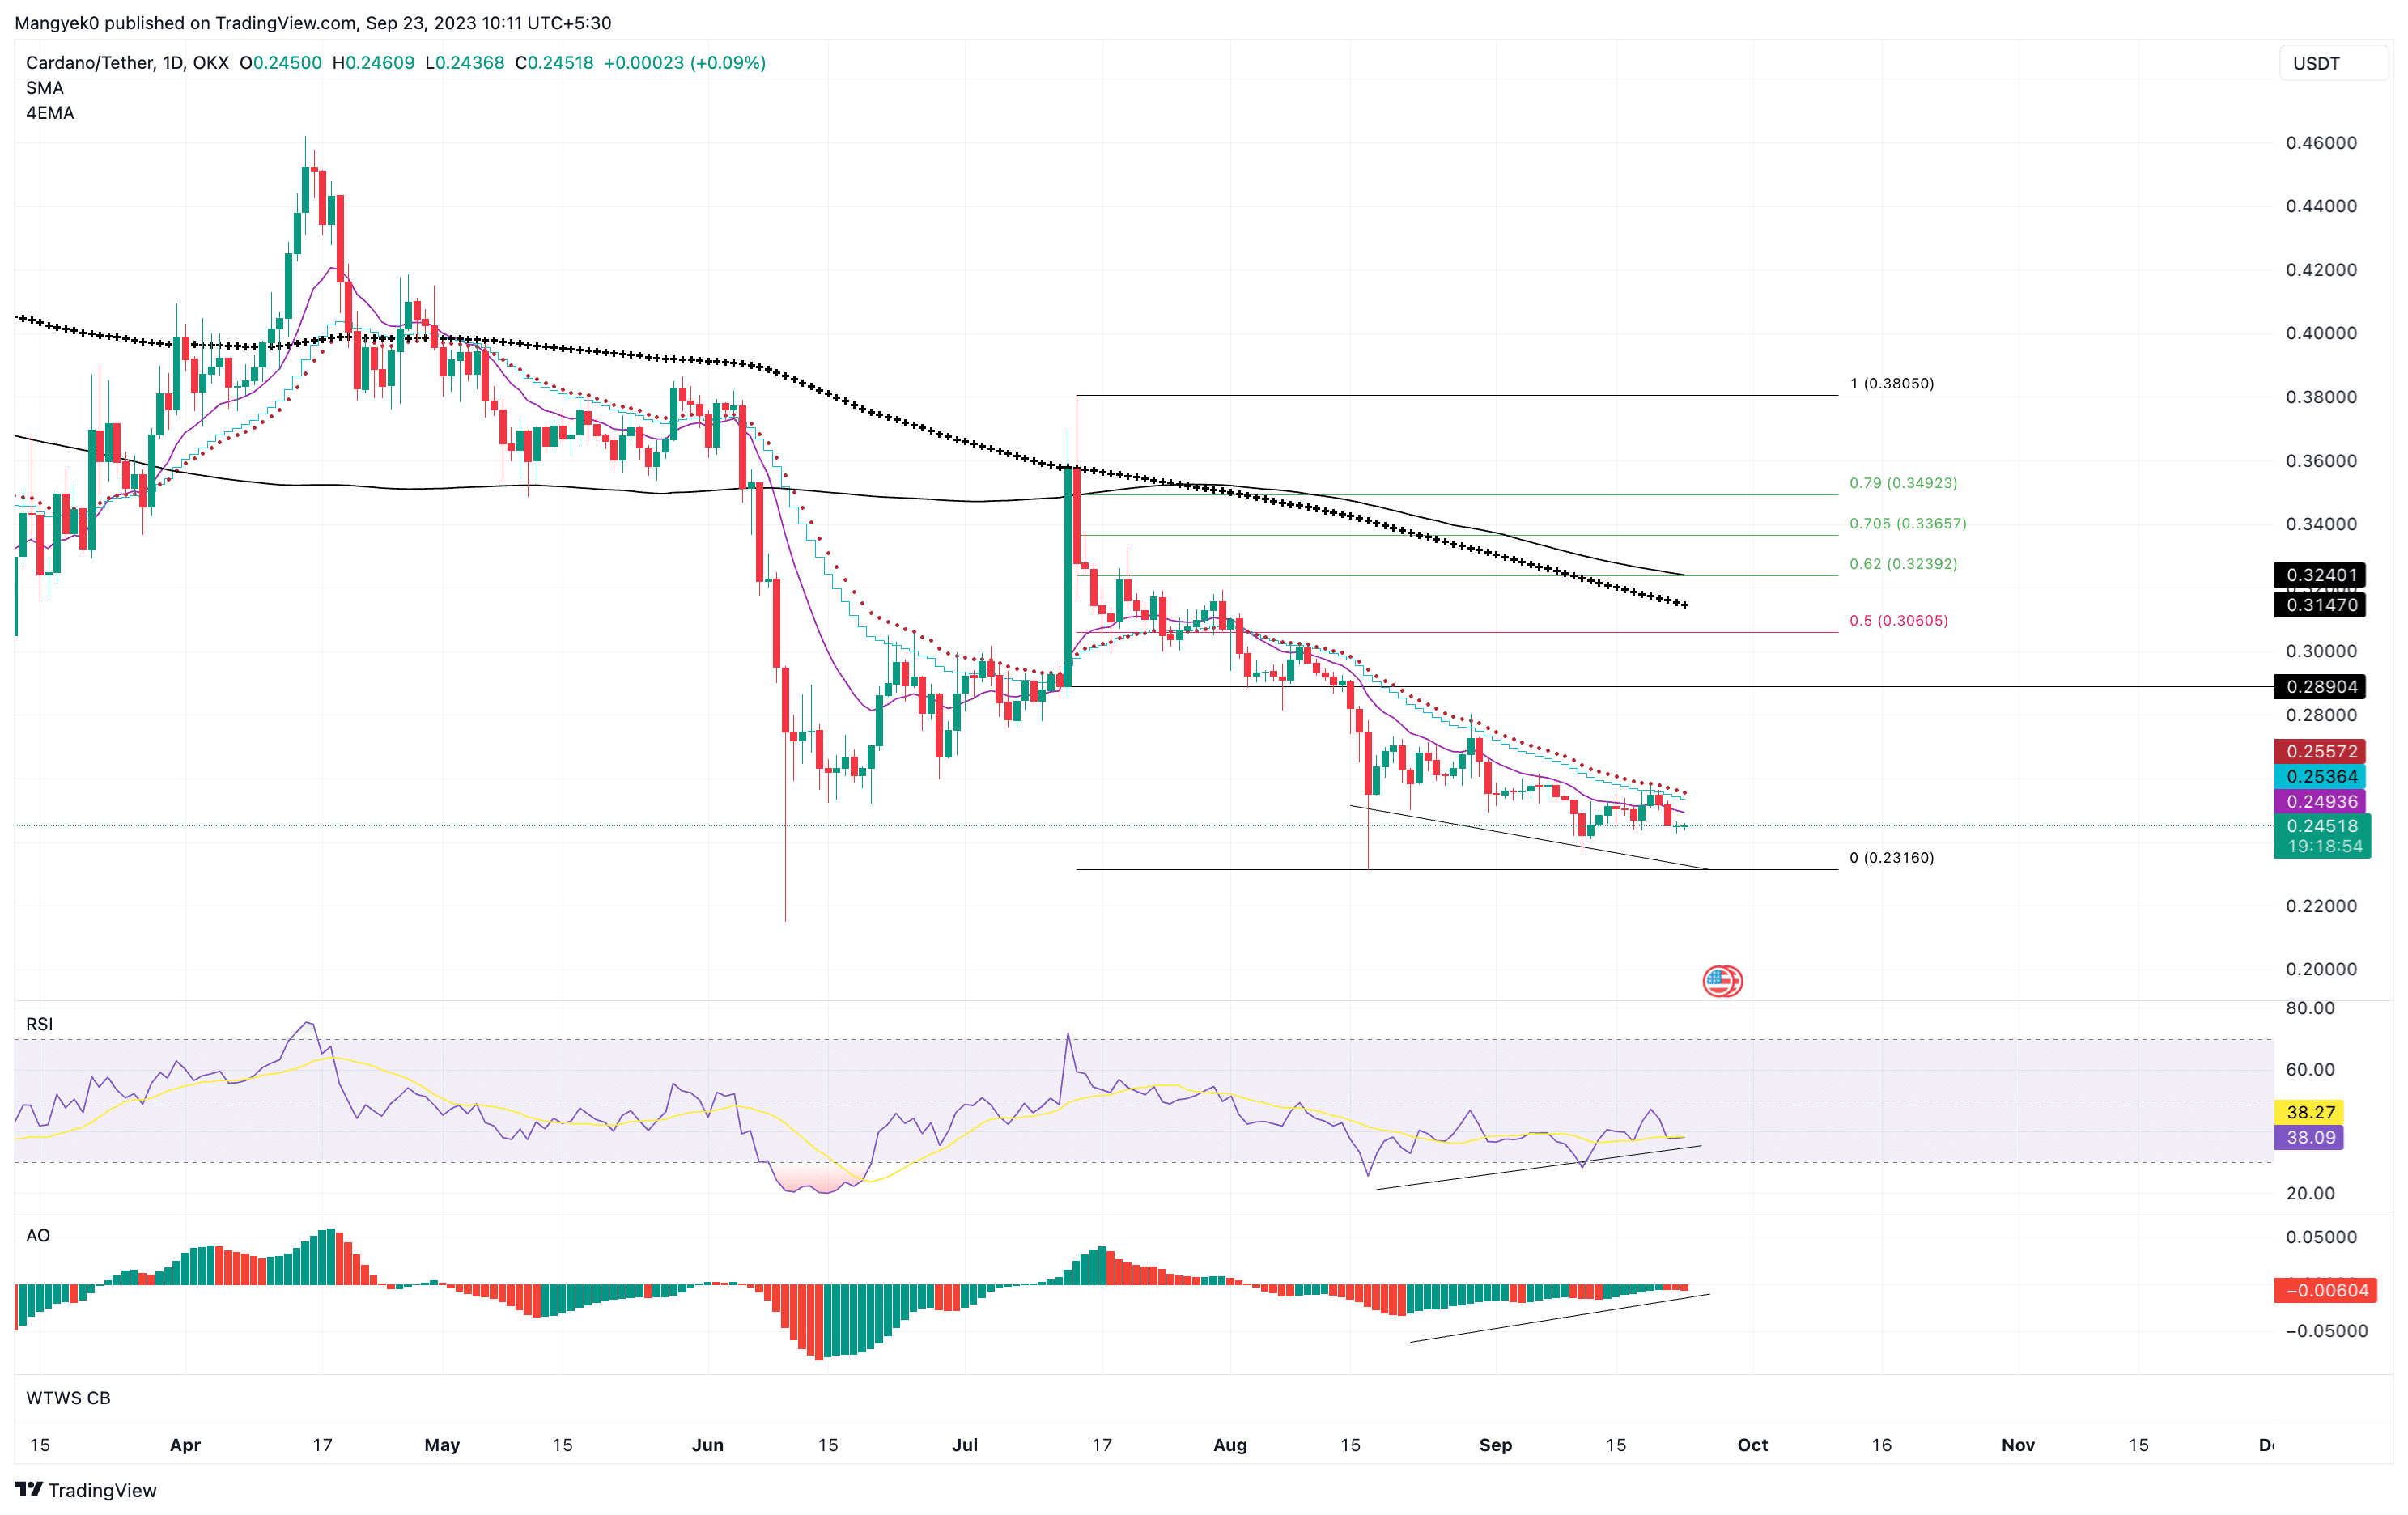Screen dimensions: 2408x1515
Task: Click the 0.62 (0.32392) Fibonacci label
Action: (1903, 564)
